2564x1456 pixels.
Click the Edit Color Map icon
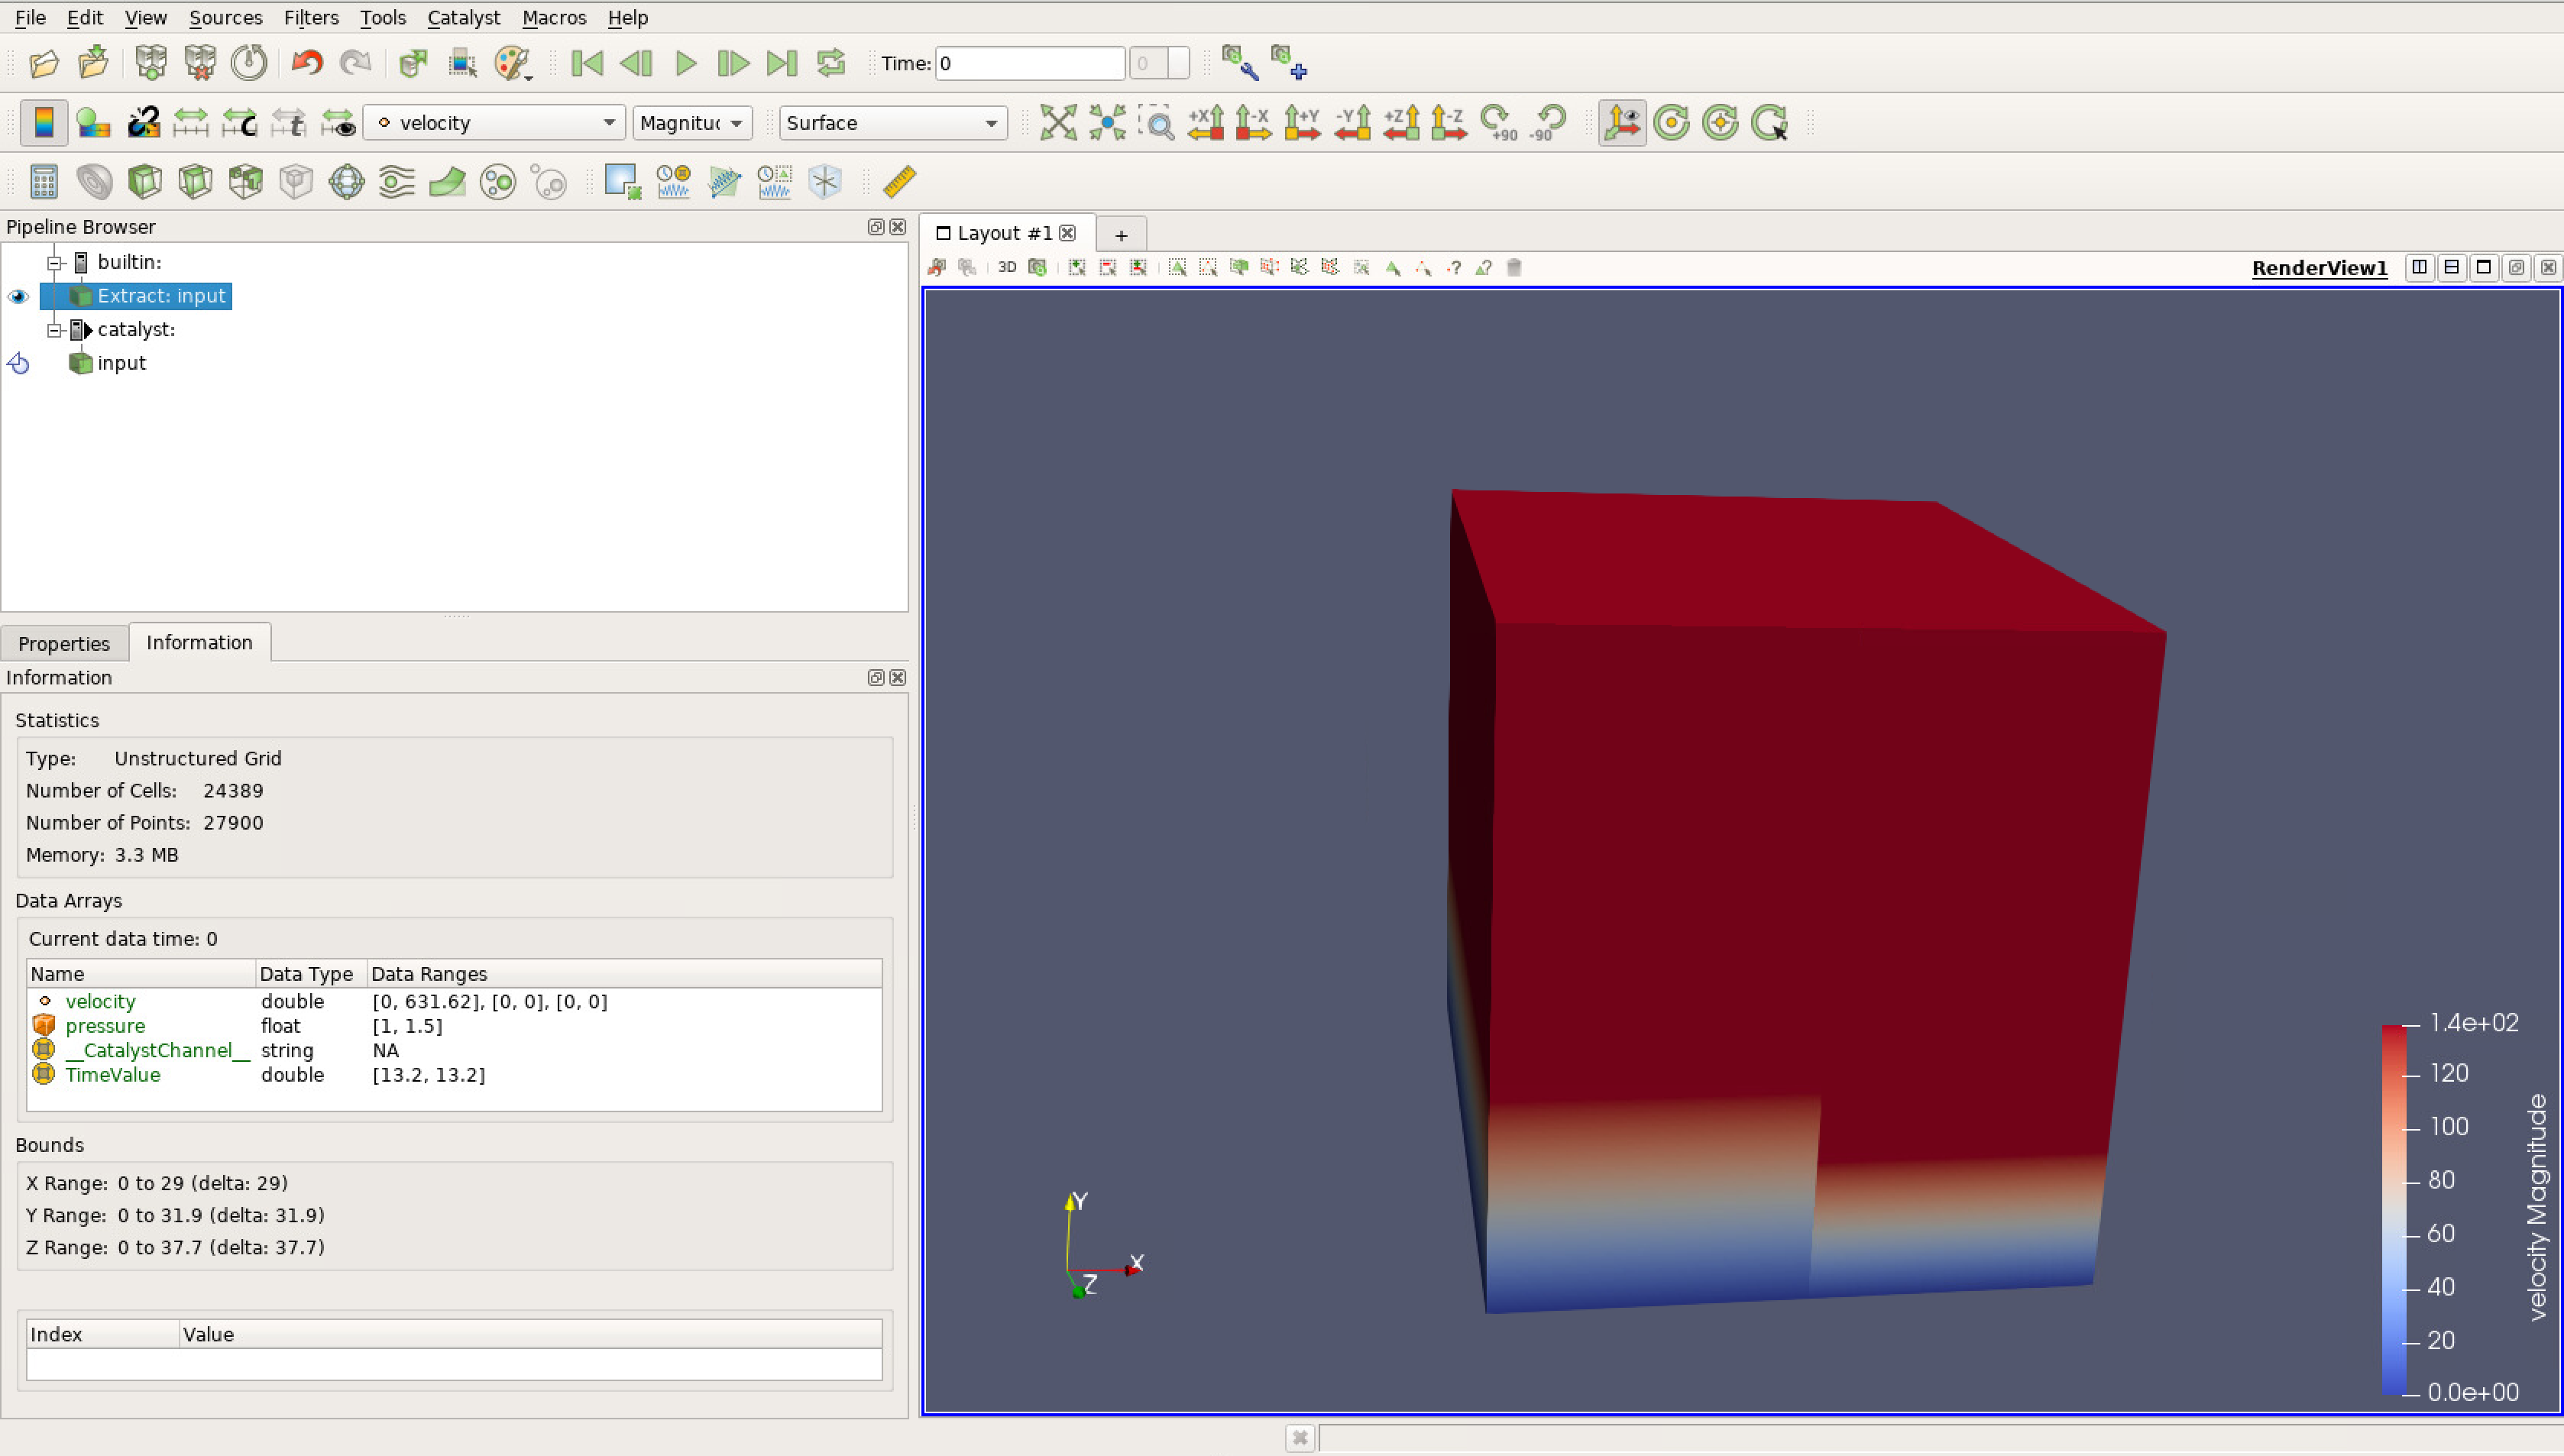coord(93,123)
